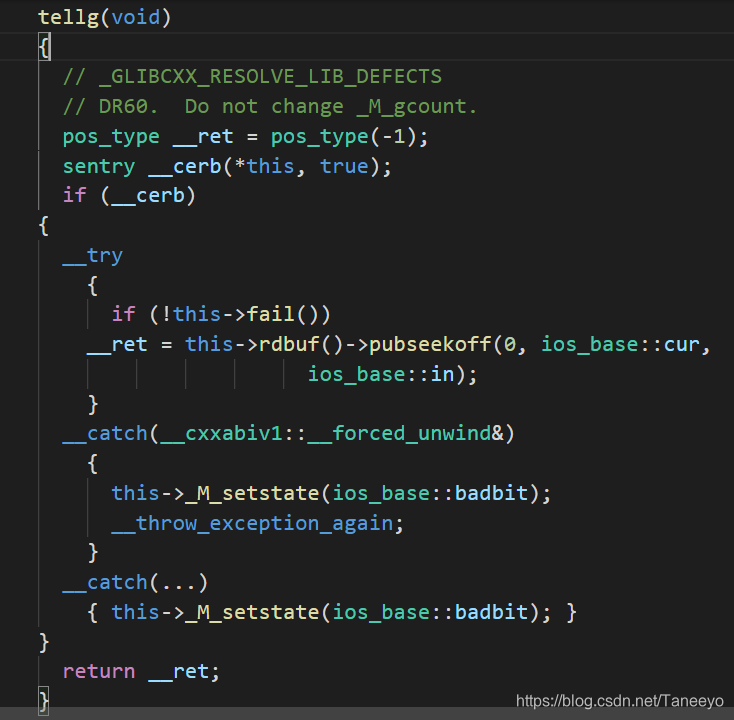Place cursor at opening brace after tellg
The width and height of the screenshot is (734, 720).
tap(44, 47)
